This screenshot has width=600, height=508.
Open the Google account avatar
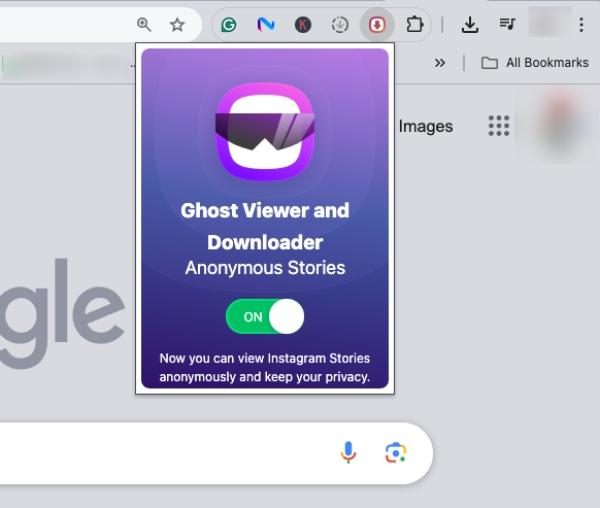point(559,124)
